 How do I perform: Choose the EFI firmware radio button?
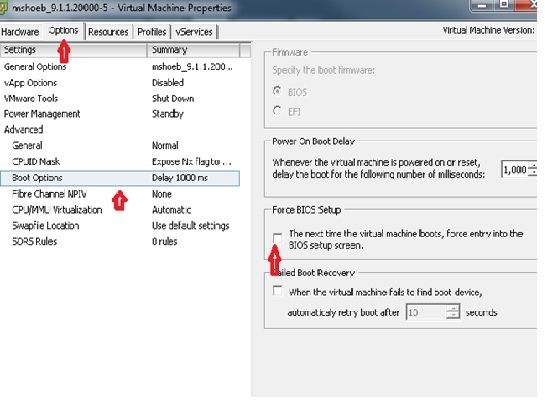click(x=277, y=111)
